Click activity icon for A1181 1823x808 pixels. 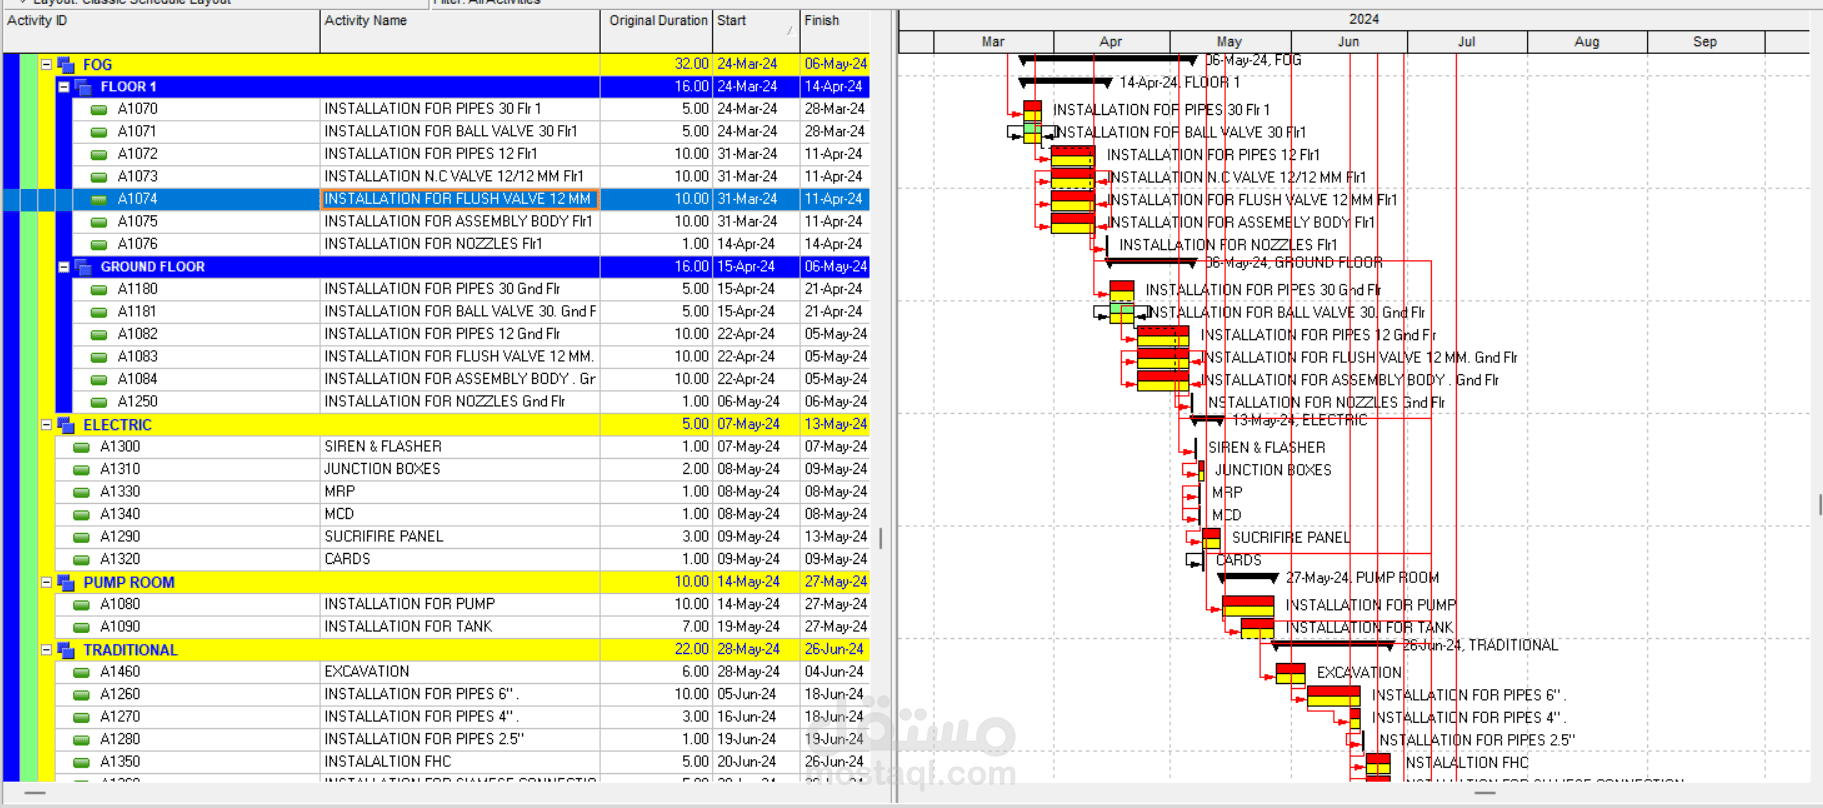[99, 312]
